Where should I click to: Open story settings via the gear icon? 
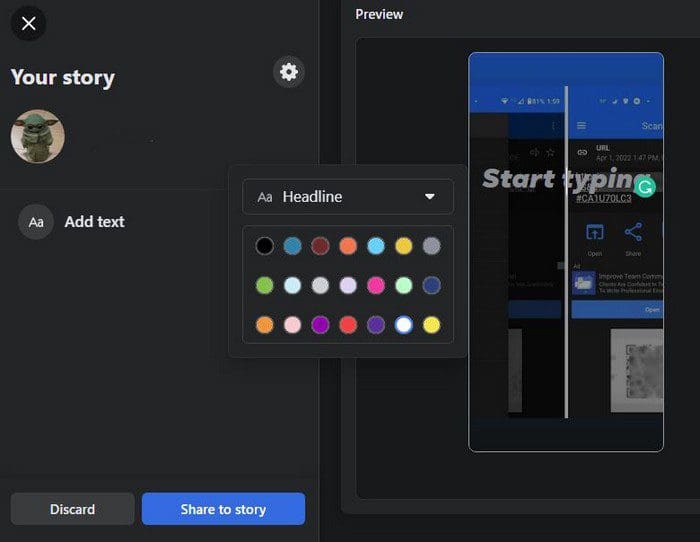click(289, 72)
